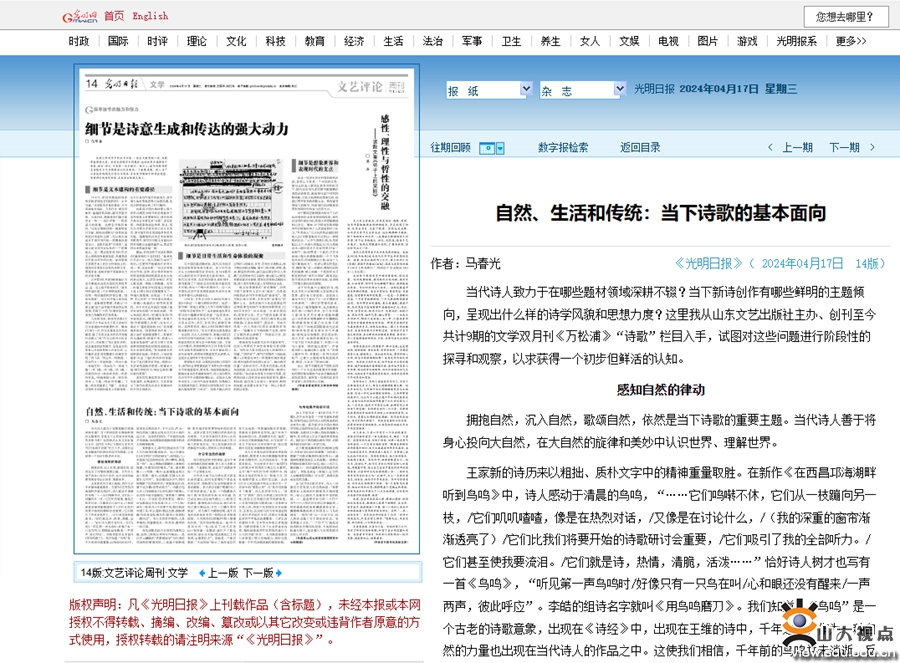Expand the 往期回顾 calendar dropdown arrow
This screenshot has height=663, width=900.
500,148
